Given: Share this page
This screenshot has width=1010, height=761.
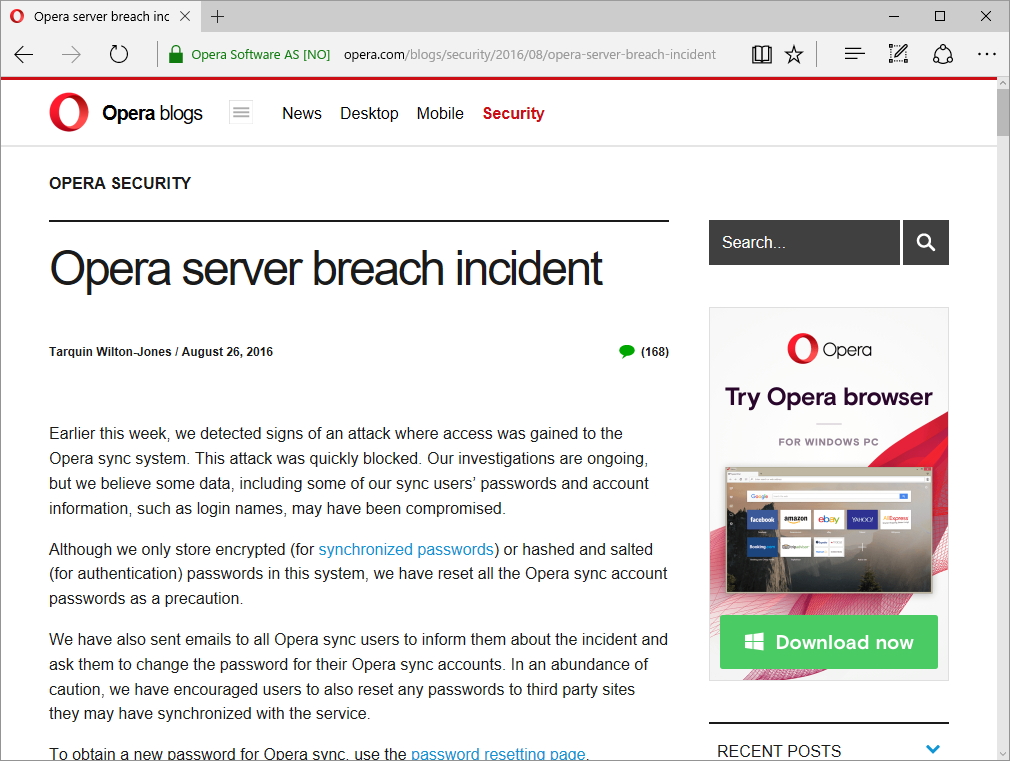Looking at the screenshot, I should pos(942,54).
